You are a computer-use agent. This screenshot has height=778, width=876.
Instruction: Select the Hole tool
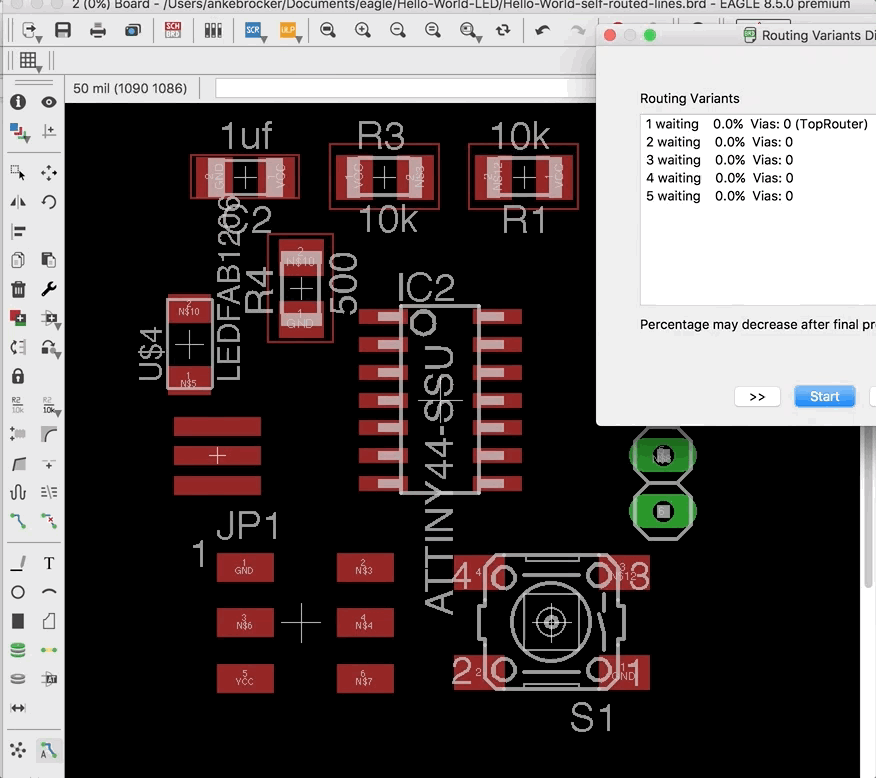pos(18,679)
